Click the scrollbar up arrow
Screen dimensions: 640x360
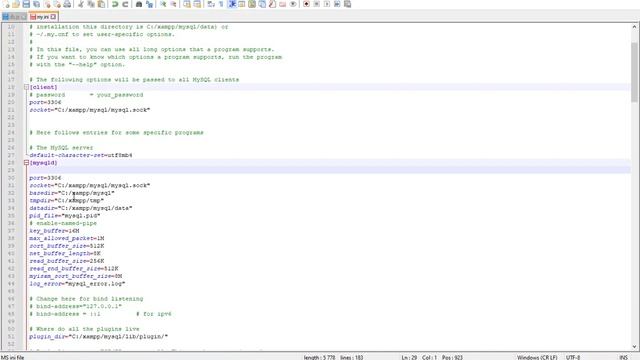(x=634, y=27)
